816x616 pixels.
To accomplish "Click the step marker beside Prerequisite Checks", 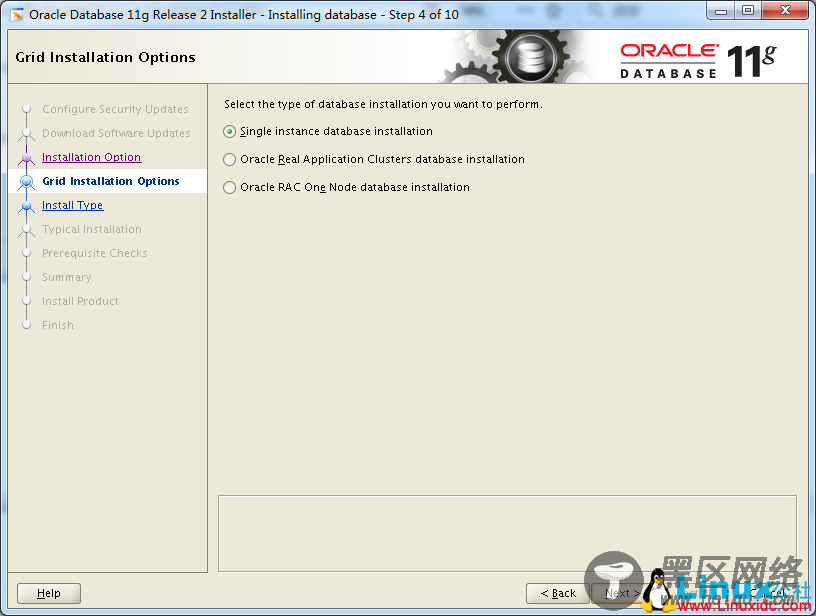I will click(x=27, y=253).
